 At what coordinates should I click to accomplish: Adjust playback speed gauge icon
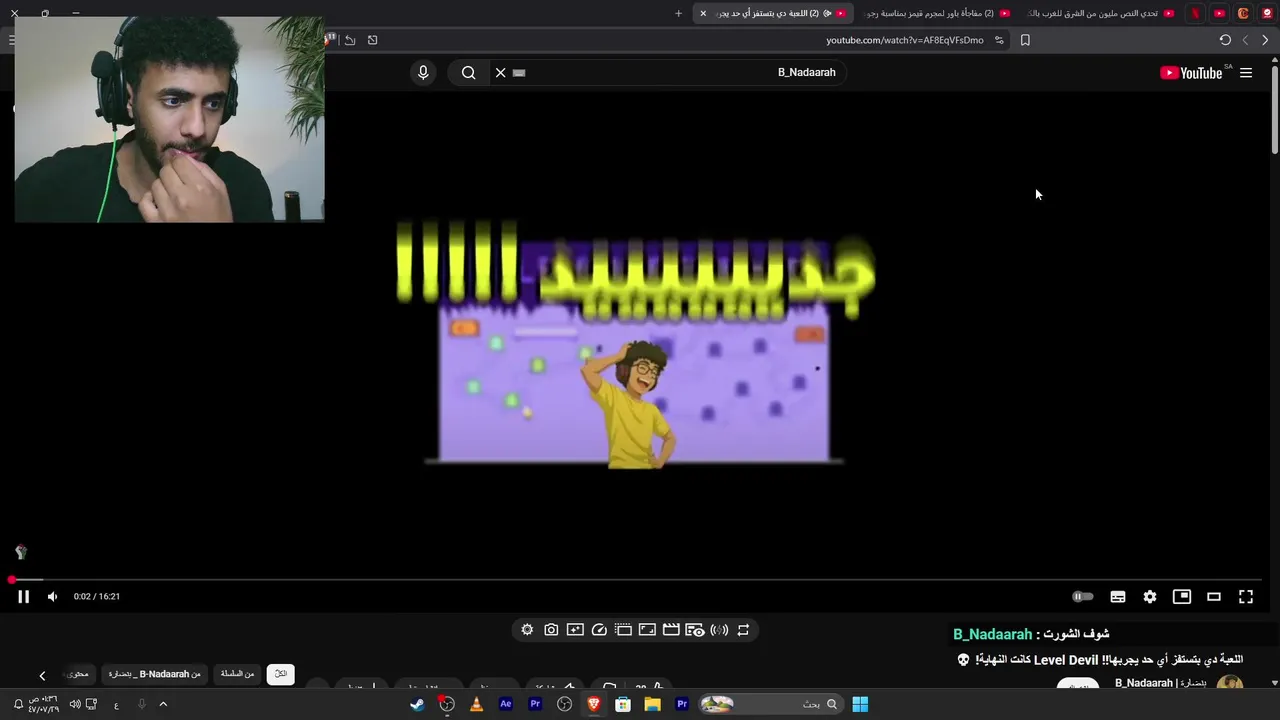coord(599,630)
